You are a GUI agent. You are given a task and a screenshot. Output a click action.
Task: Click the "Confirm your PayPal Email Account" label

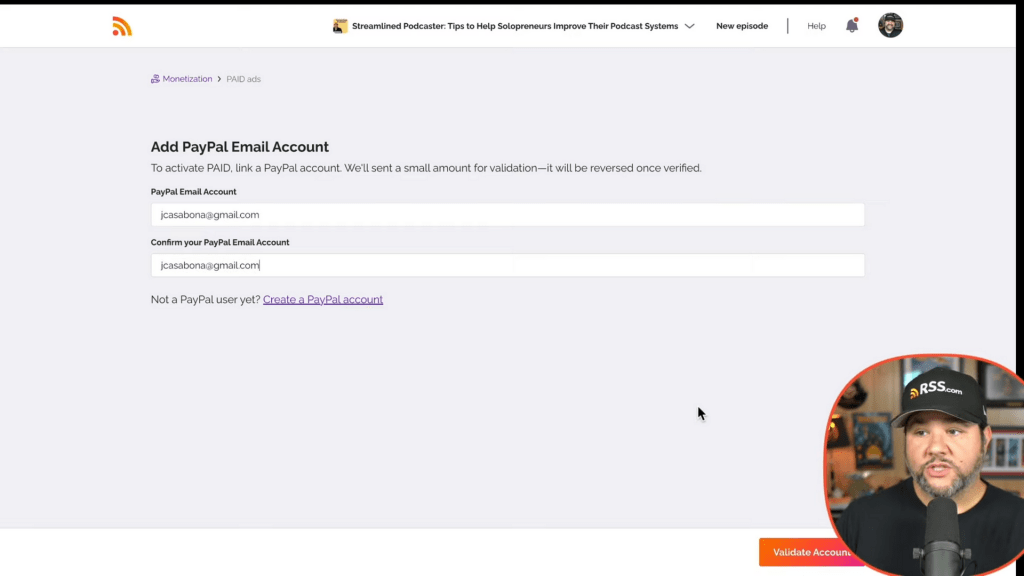(219, 242)
